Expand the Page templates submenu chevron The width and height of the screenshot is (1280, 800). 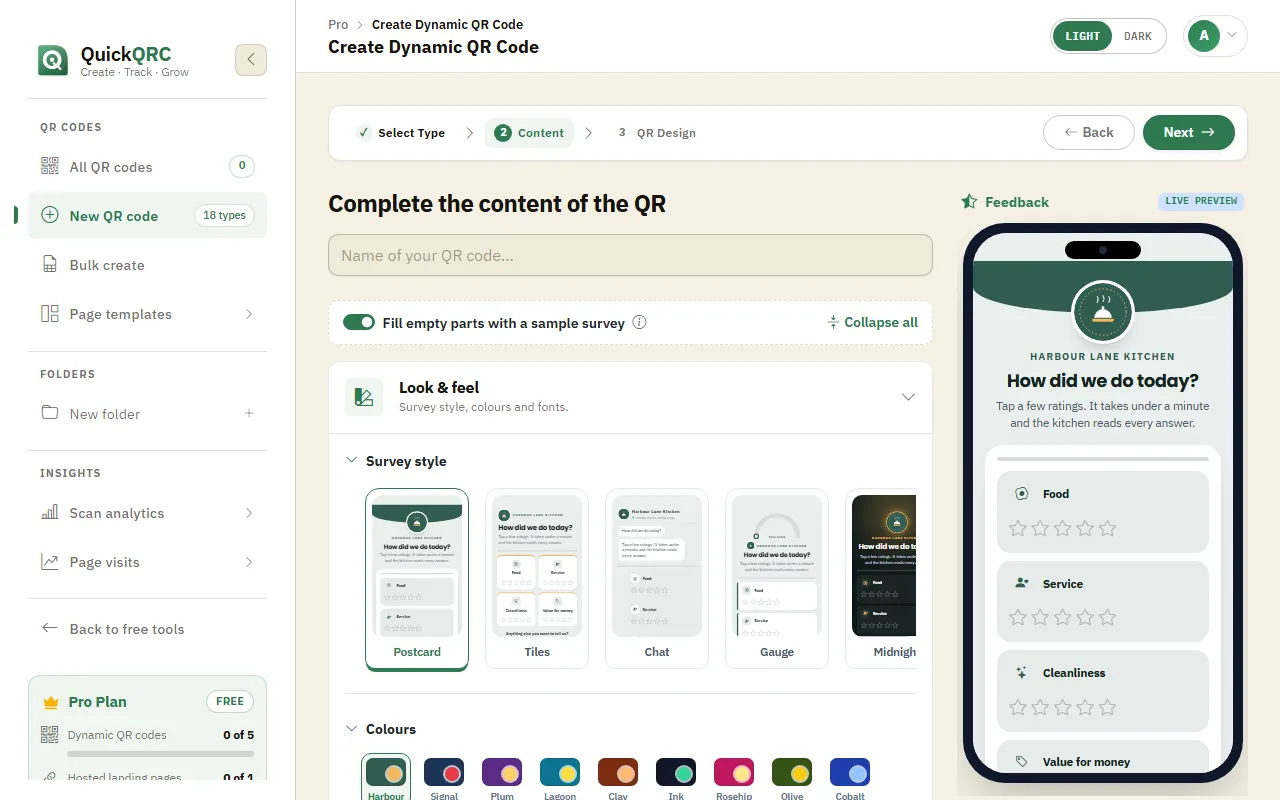click(x=249, y=314)
